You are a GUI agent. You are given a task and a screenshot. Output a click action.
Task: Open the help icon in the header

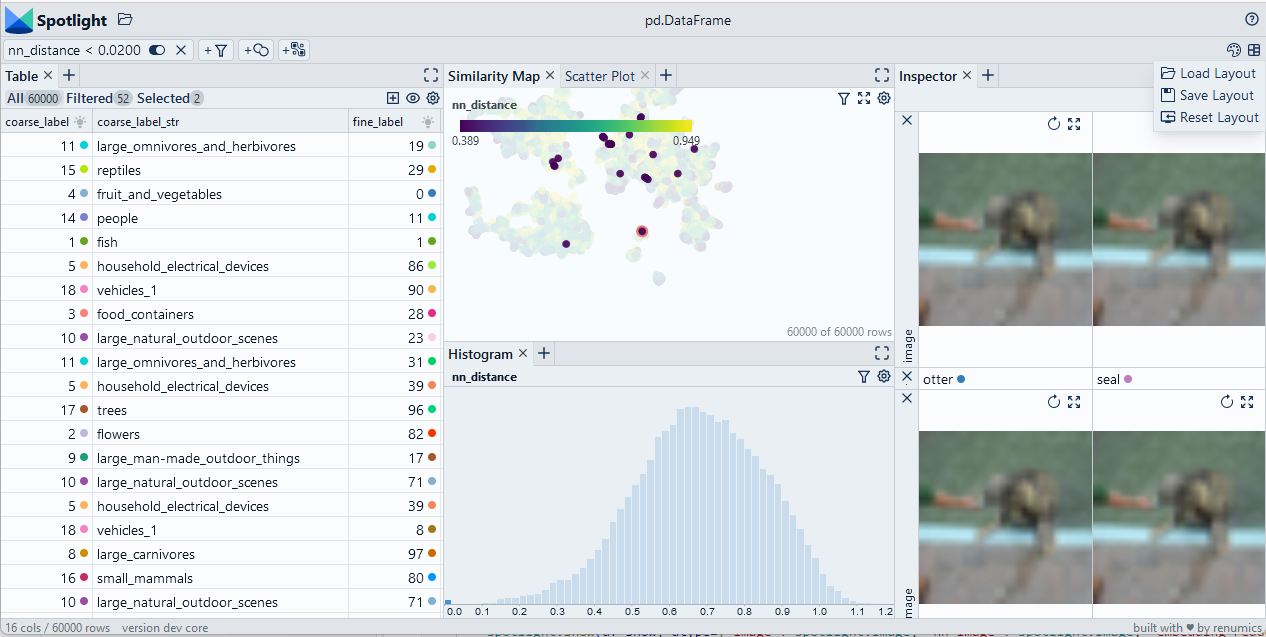(1251, 19)
